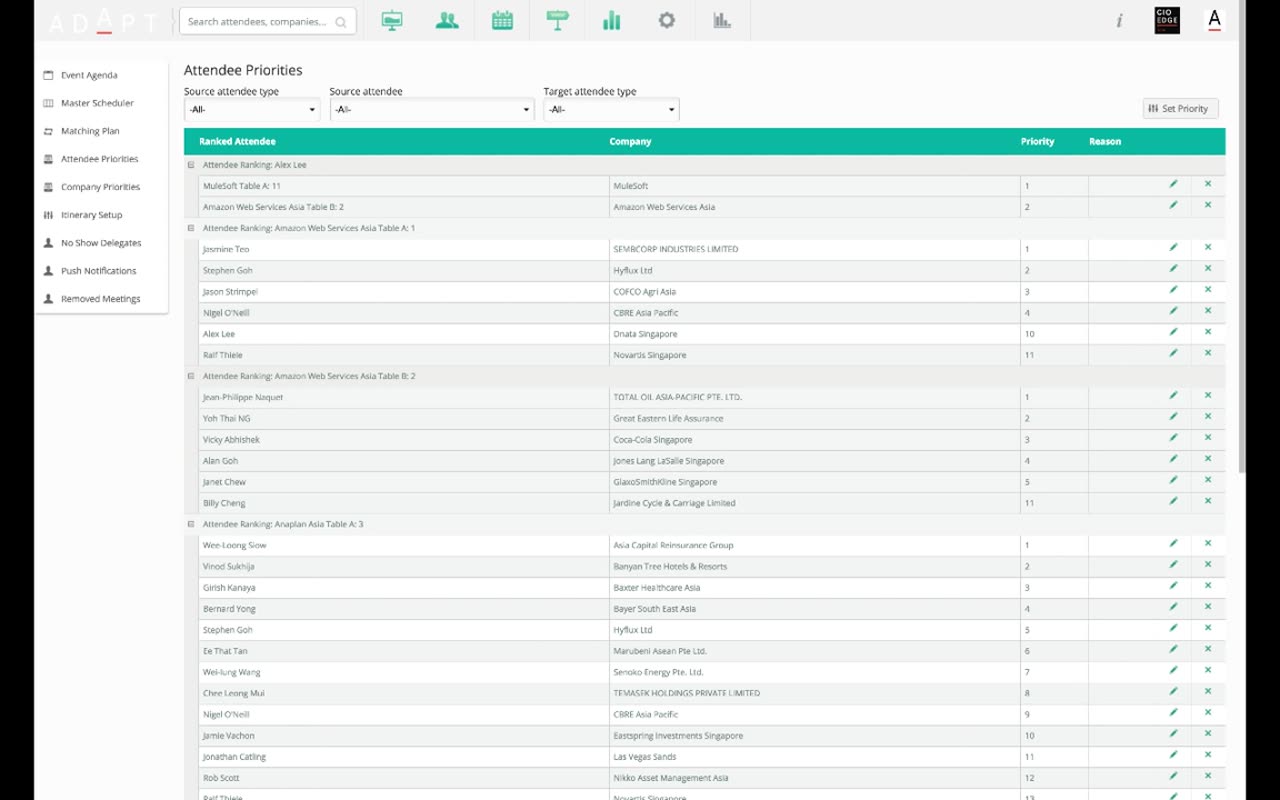Open Removed Meetings
The height and width of the screenshot is (800, 1280).
(100, 299)
